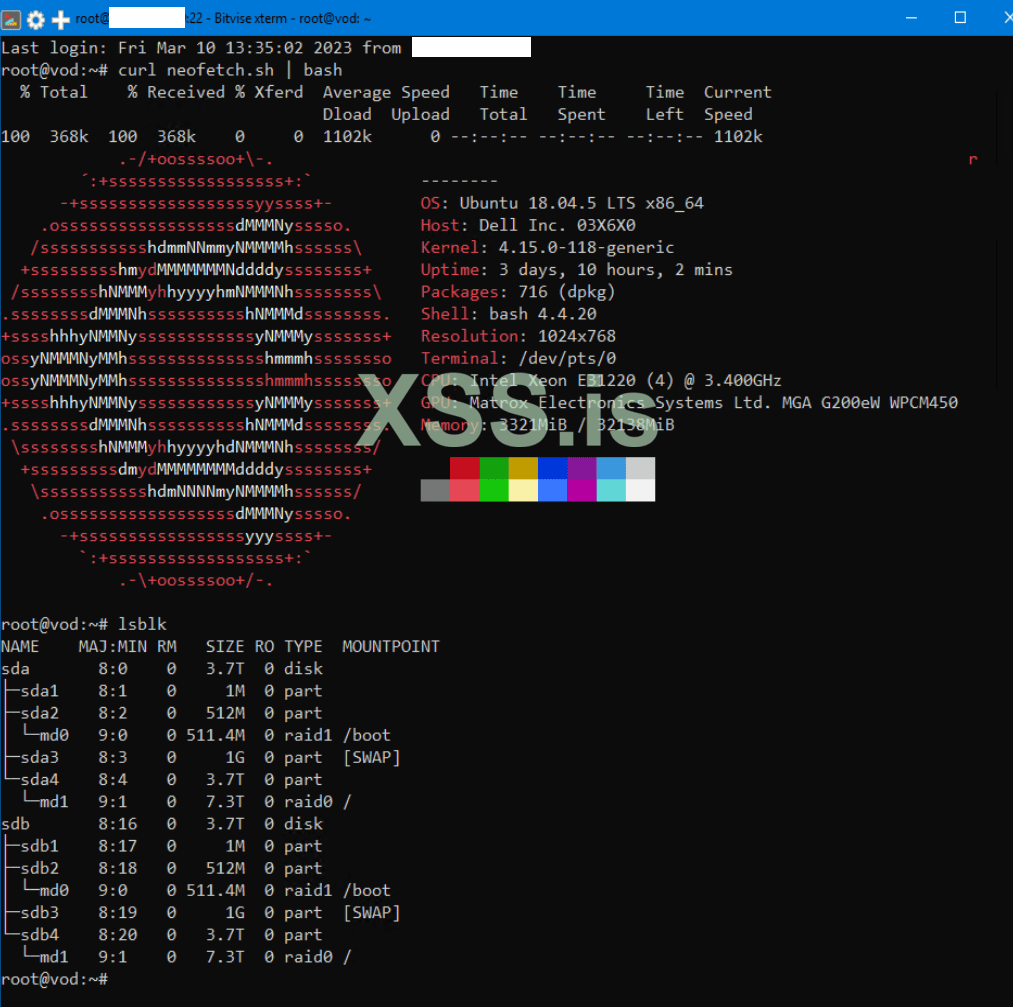Screen dimensions: 1013x1007
Task: Click the final 'root@vod:~#' prompt line
Action: pyautogui.click(x=54, y=979)
